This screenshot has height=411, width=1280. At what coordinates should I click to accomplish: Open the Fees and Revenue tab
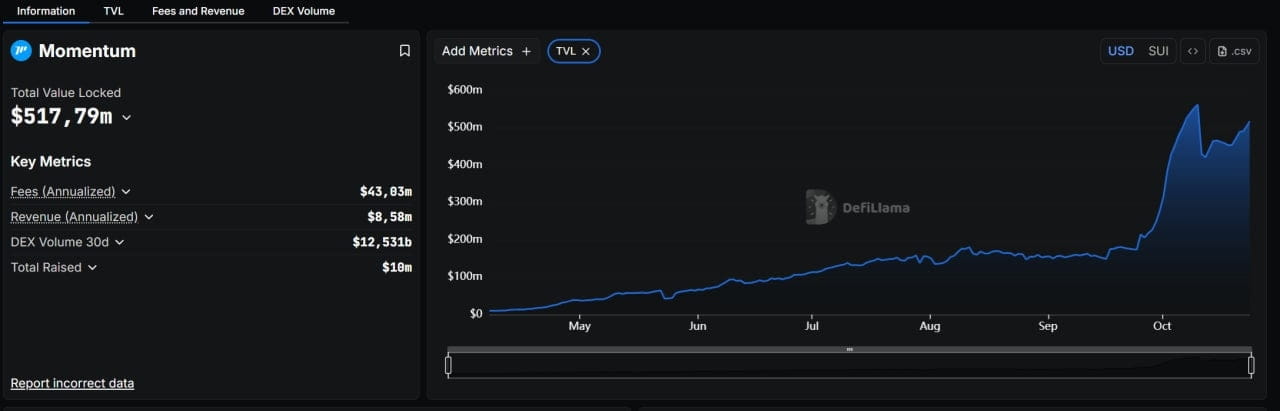(198, 11)
